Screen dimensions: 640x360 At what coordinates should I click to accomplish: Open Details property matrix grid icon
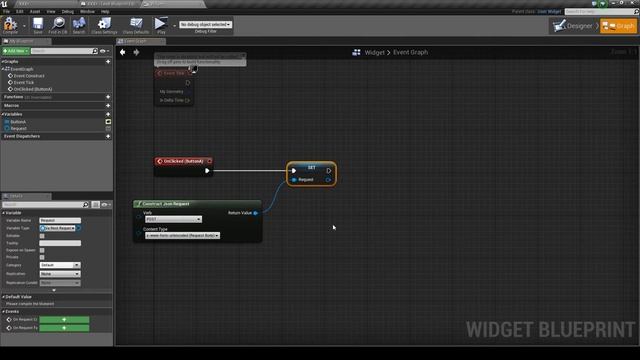coord(96,204)
